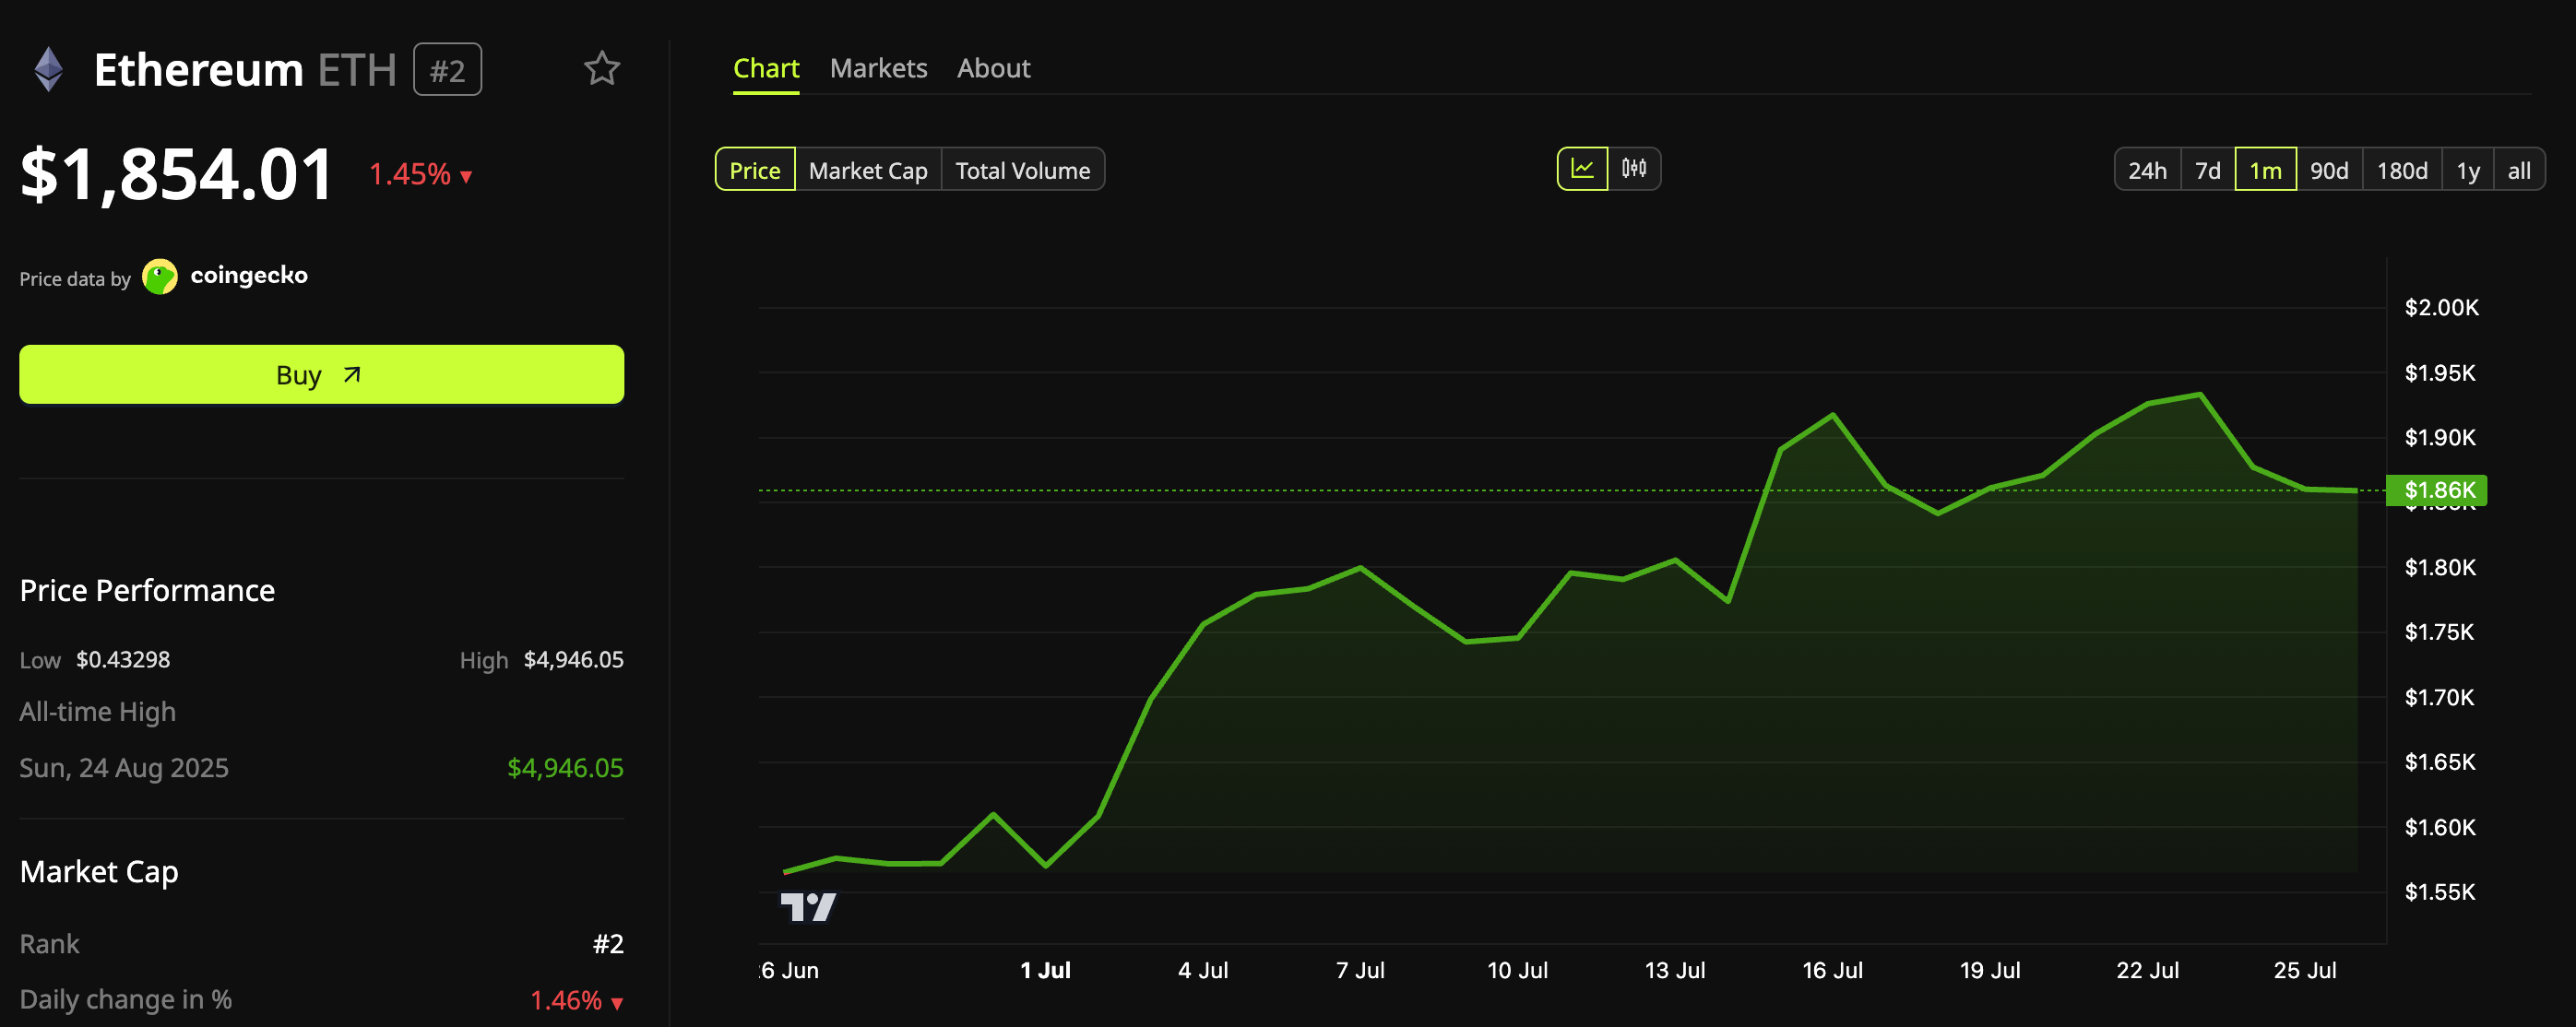
Task: Select the Market Cap data toggle
Action: (x=868, y=170)
